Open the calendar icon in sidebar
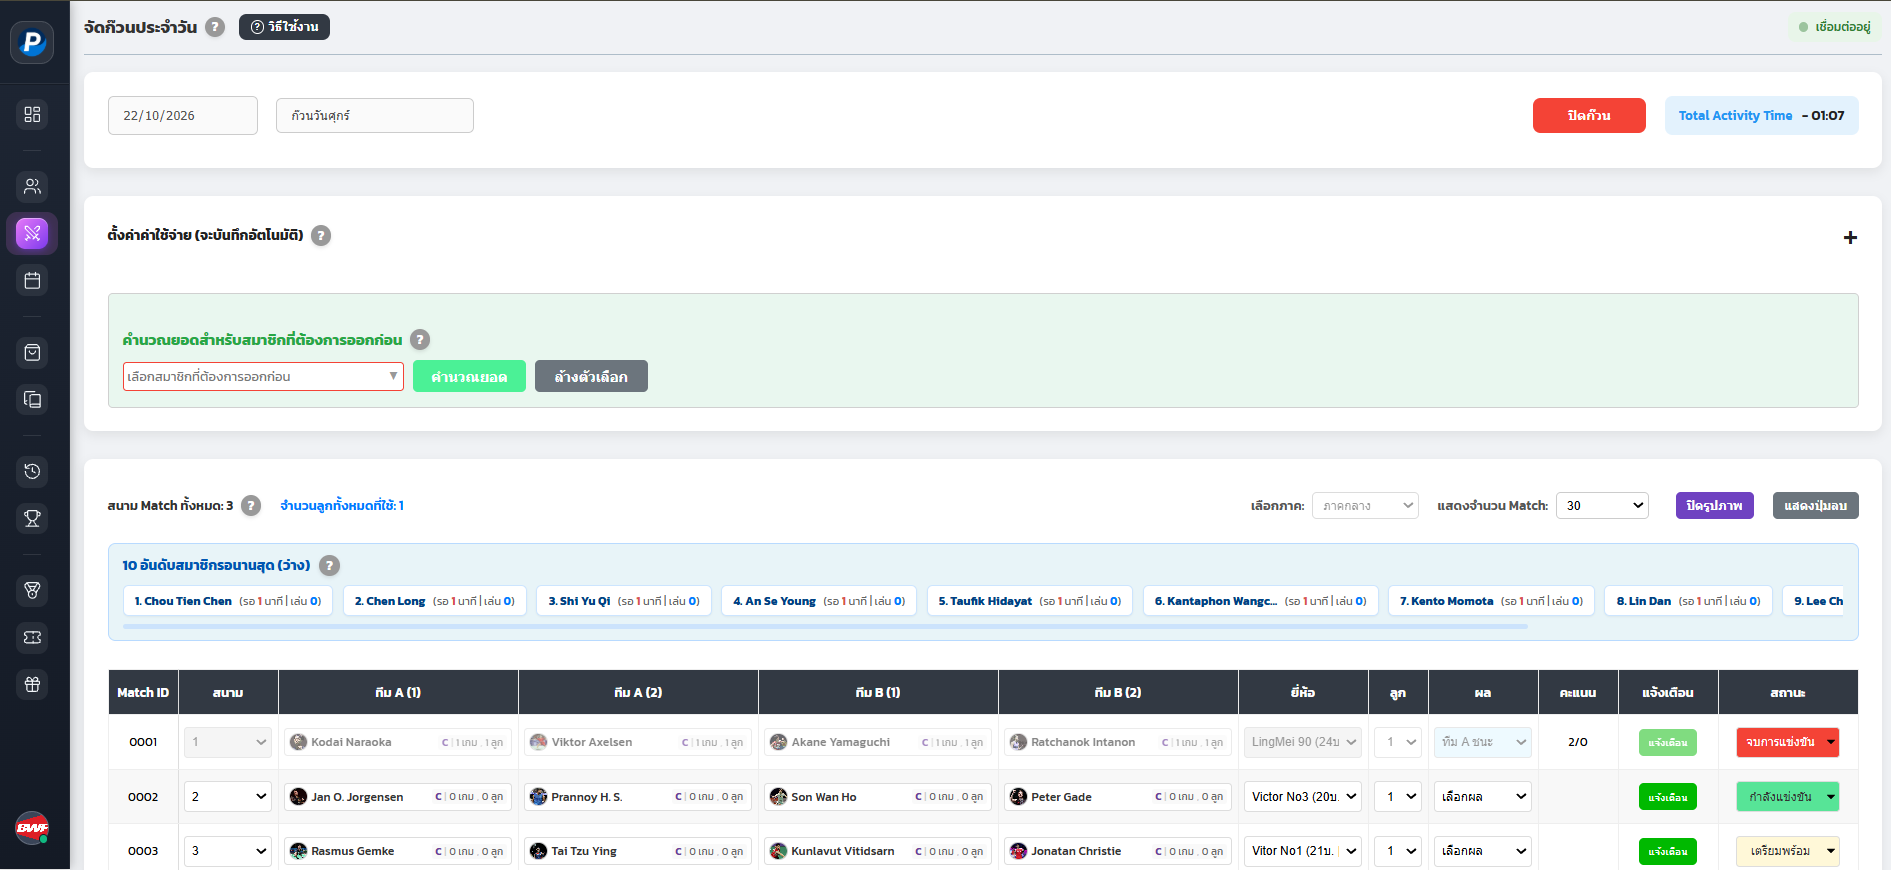 pyautogui.click(x=32, y=280)
